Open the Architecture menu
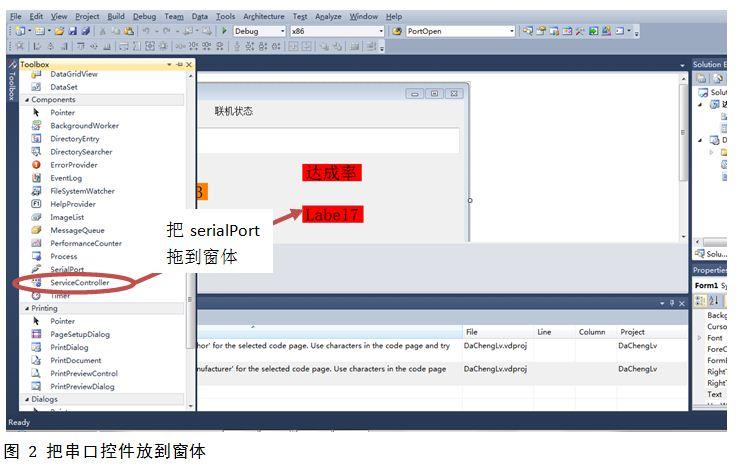The width and height of the screenshot is (741, 466). (x=264, y=17)
